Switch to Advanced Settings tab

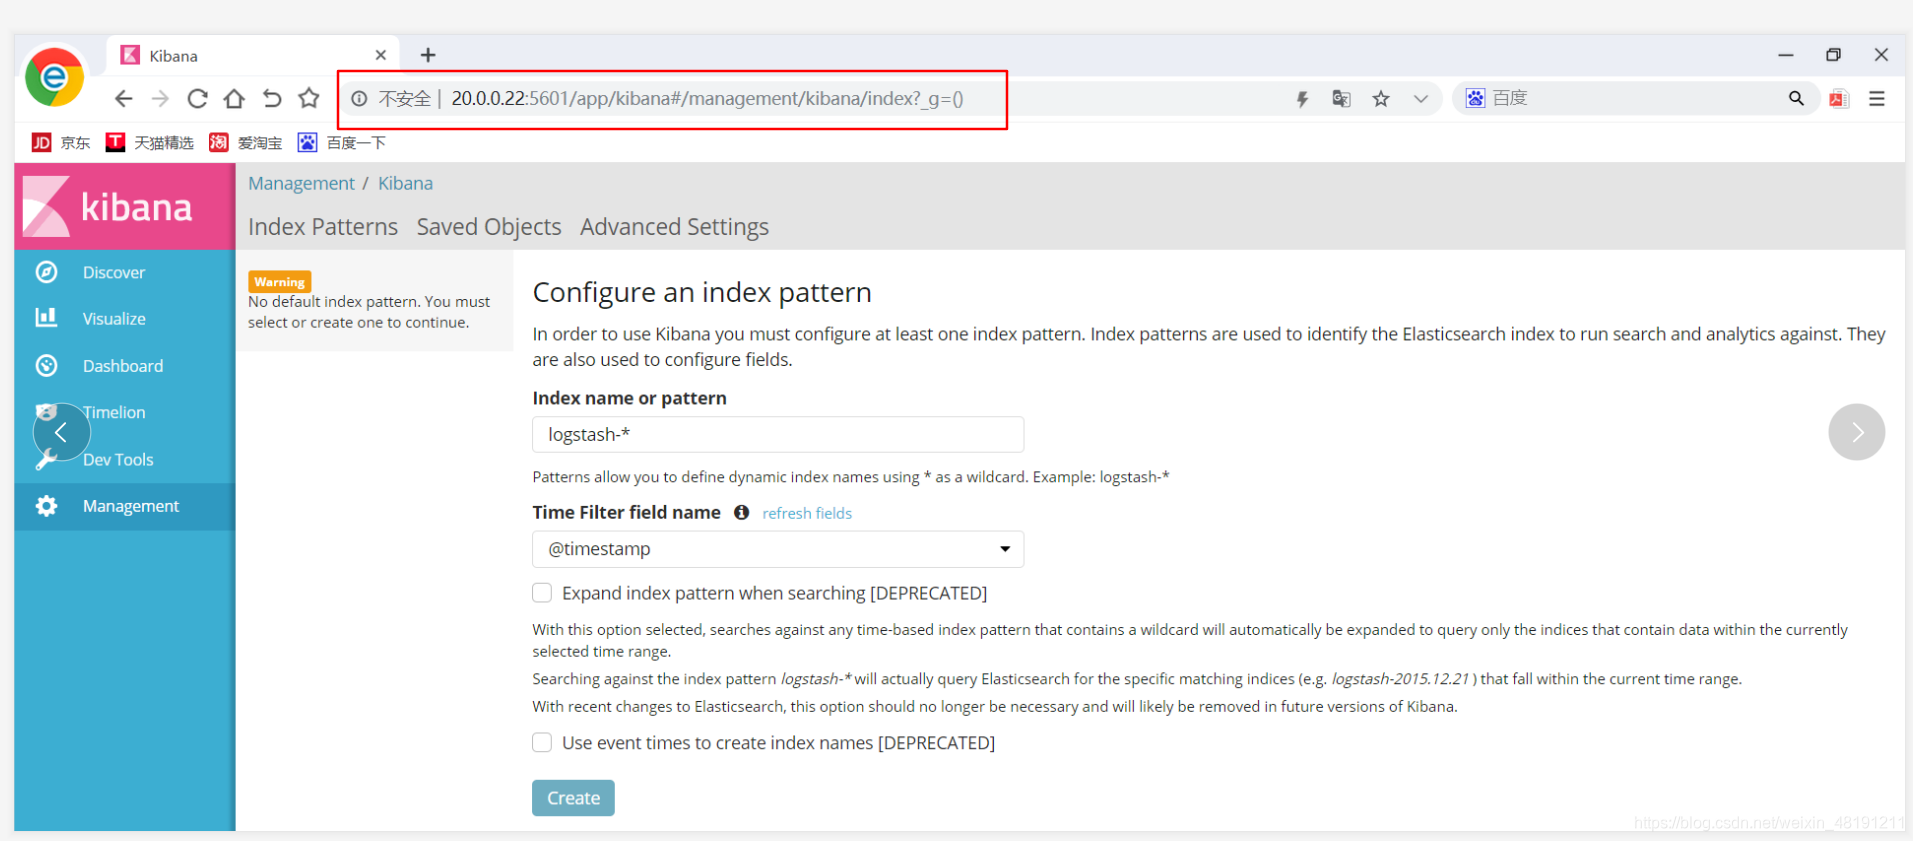674,227
